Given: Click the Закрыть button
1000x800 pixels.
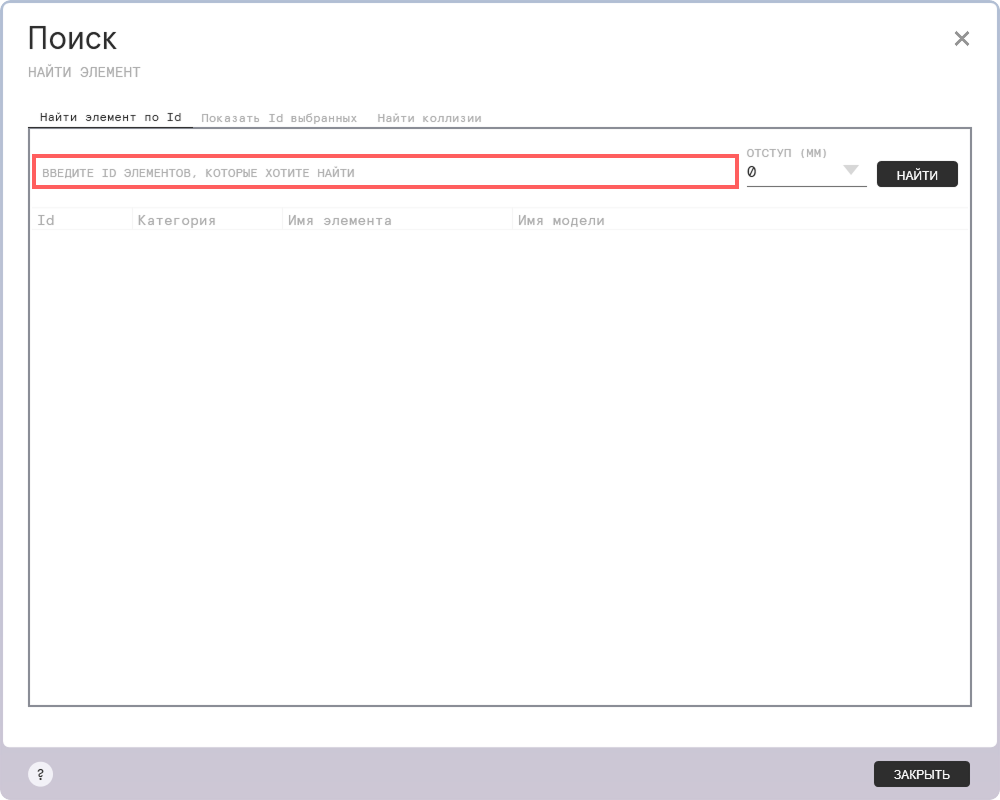Looking at the screenshot, I should [921, 774].
